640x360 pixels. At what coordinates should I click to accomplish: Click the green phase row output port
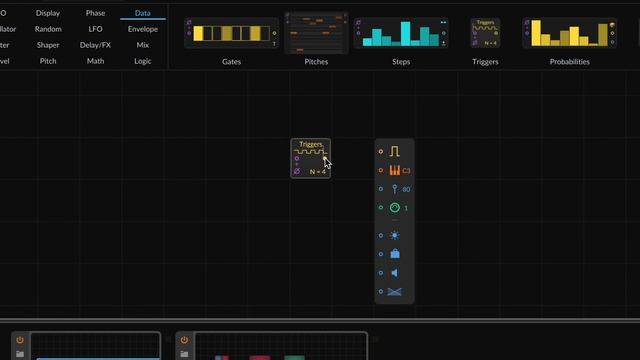point(381,208)
